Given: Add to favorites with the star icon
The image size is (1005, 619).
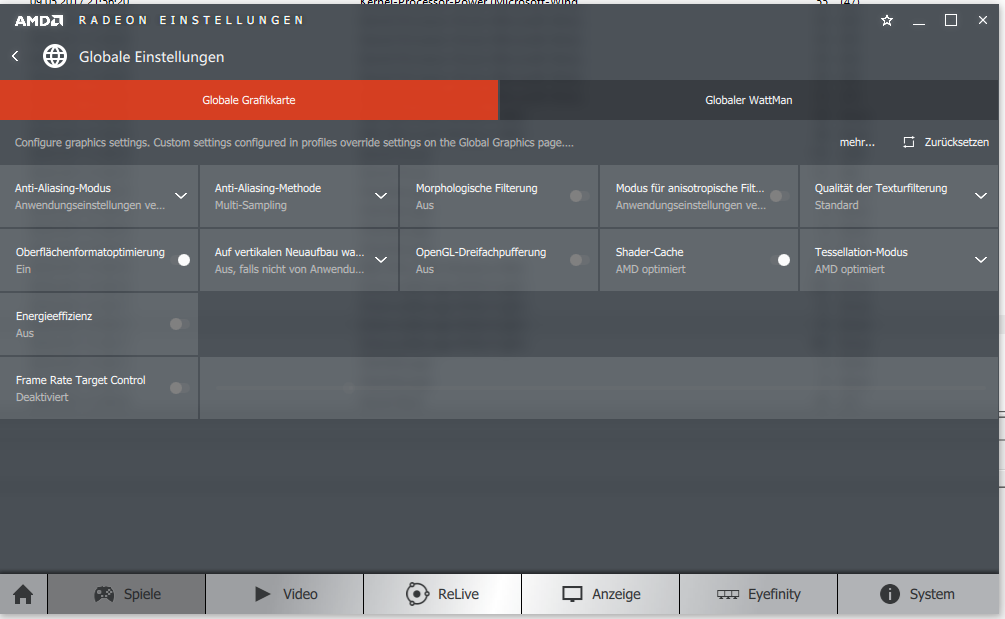Looking at the screenshot, I should [887, 21].
